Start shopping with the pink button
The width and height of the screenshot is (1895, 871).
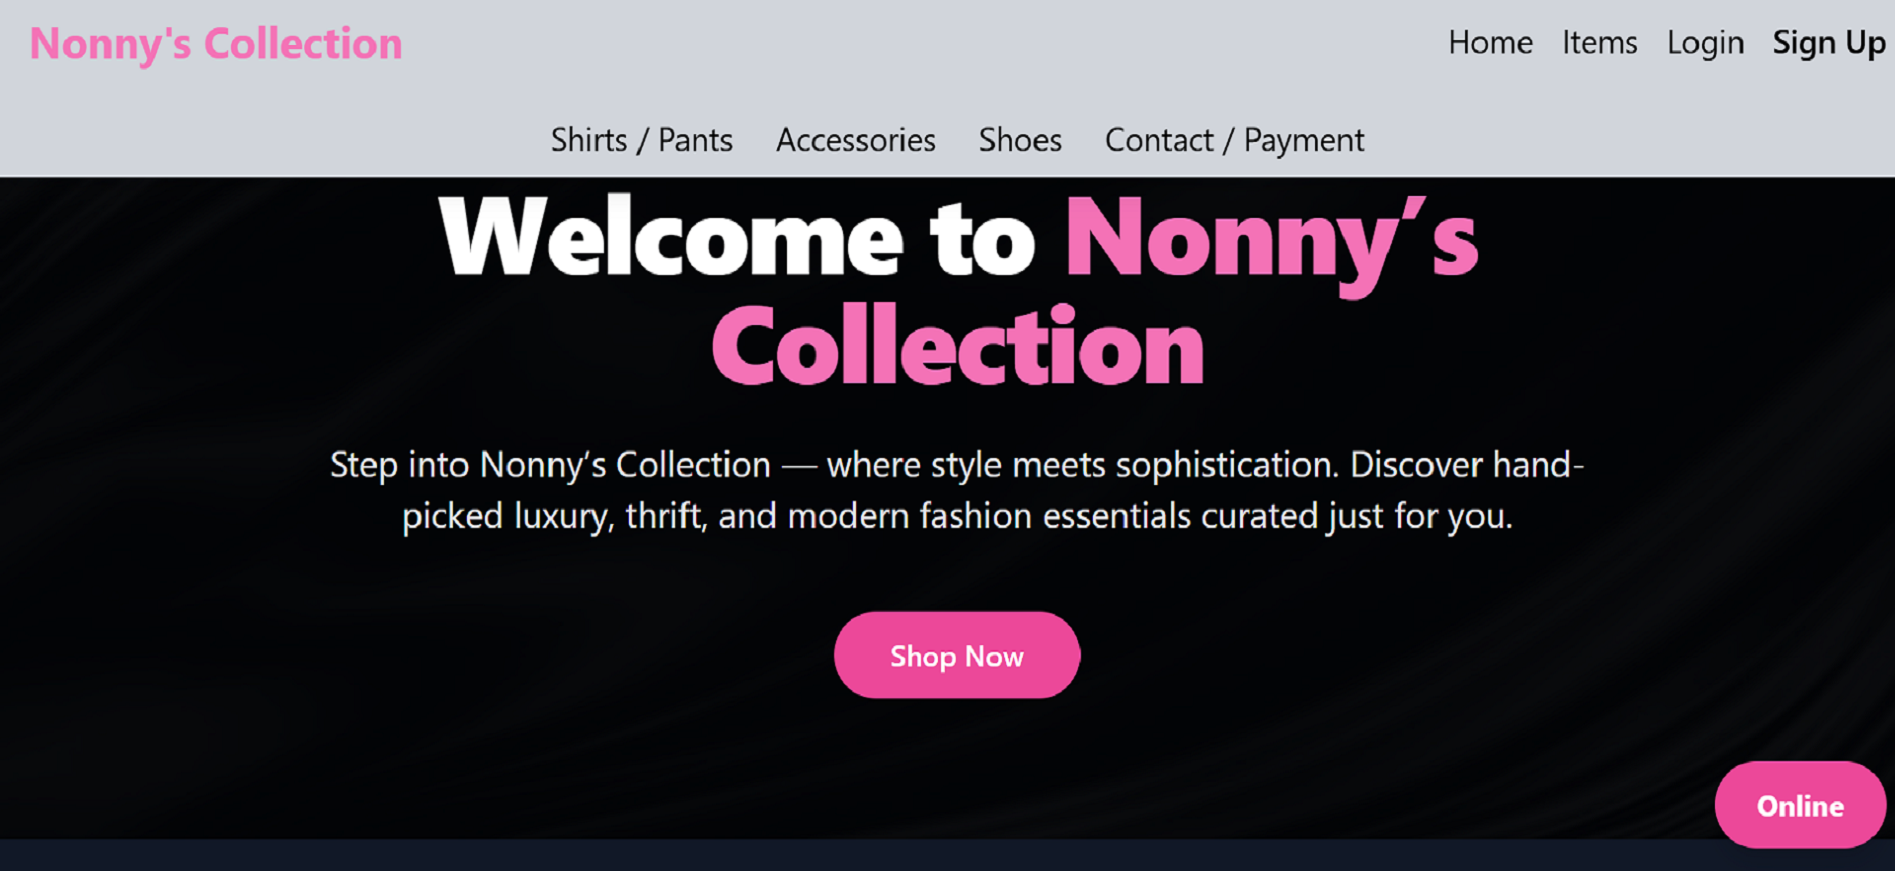956,655
